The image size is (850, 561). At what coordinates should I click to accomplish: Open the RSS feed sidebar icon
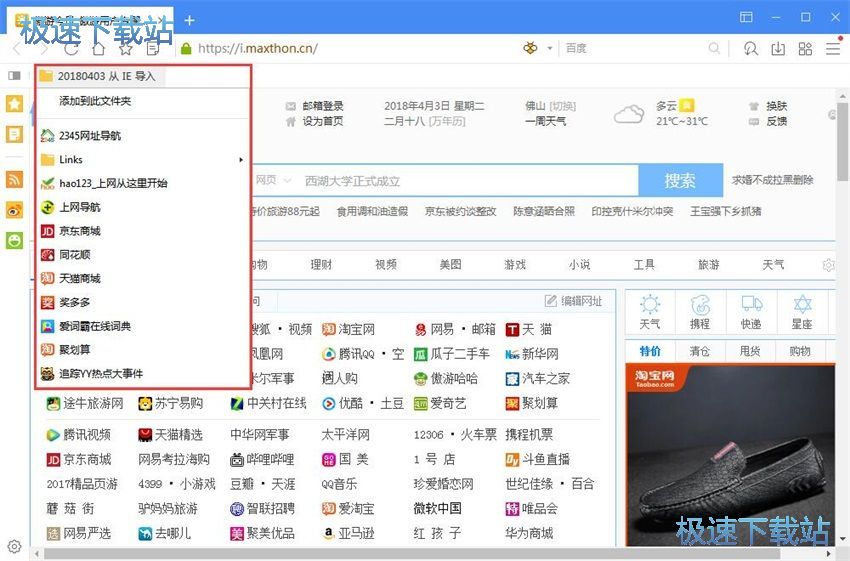15,179
